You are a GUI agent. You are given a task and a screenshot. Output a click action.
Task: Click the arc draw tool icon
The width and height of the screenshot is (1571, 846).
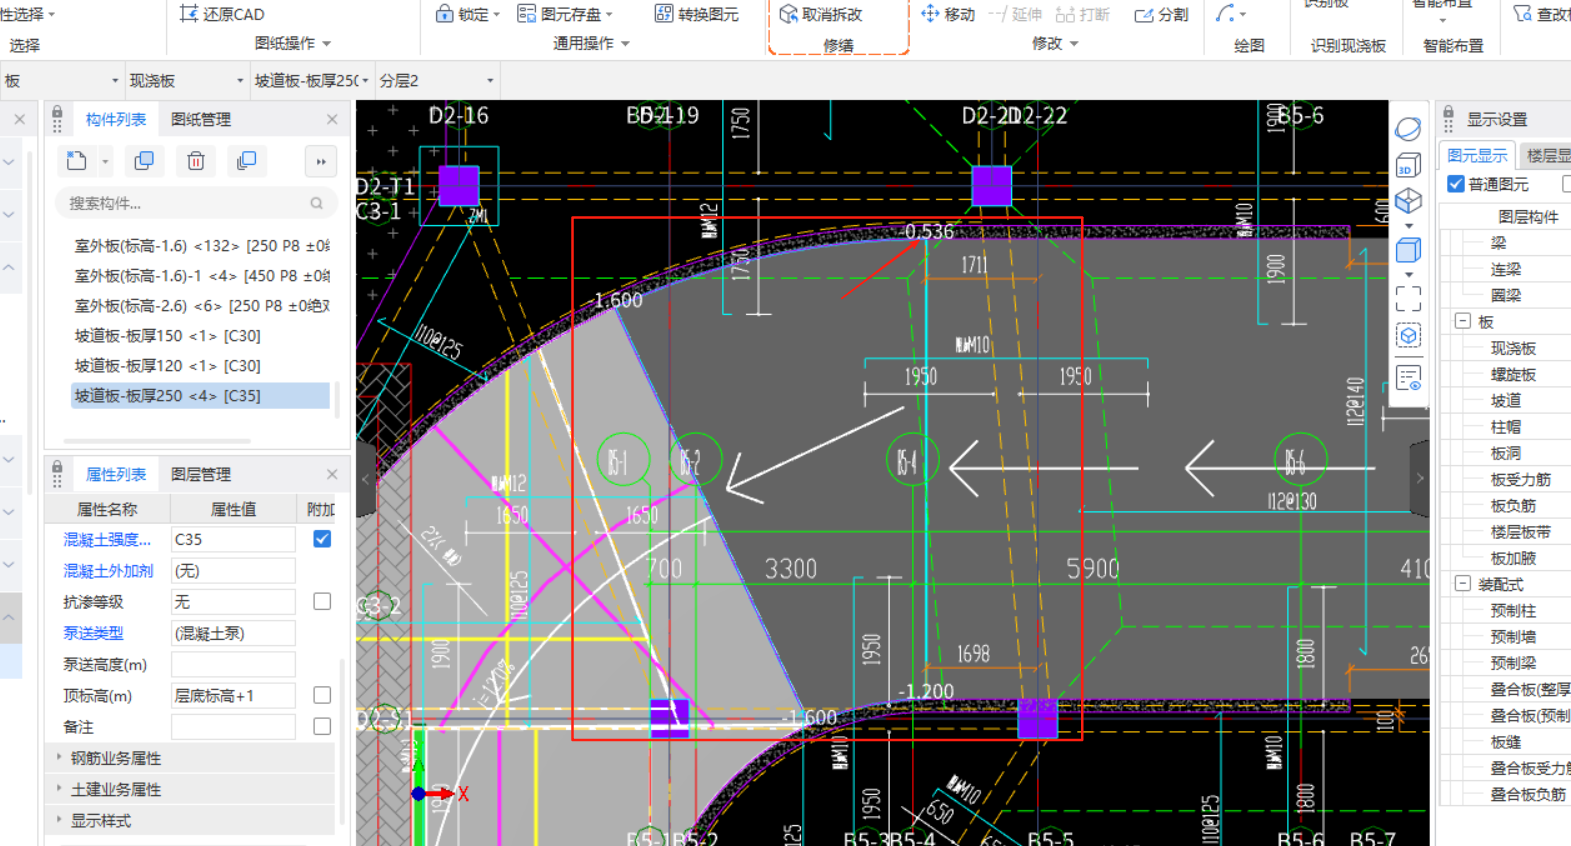[1225, 14]
